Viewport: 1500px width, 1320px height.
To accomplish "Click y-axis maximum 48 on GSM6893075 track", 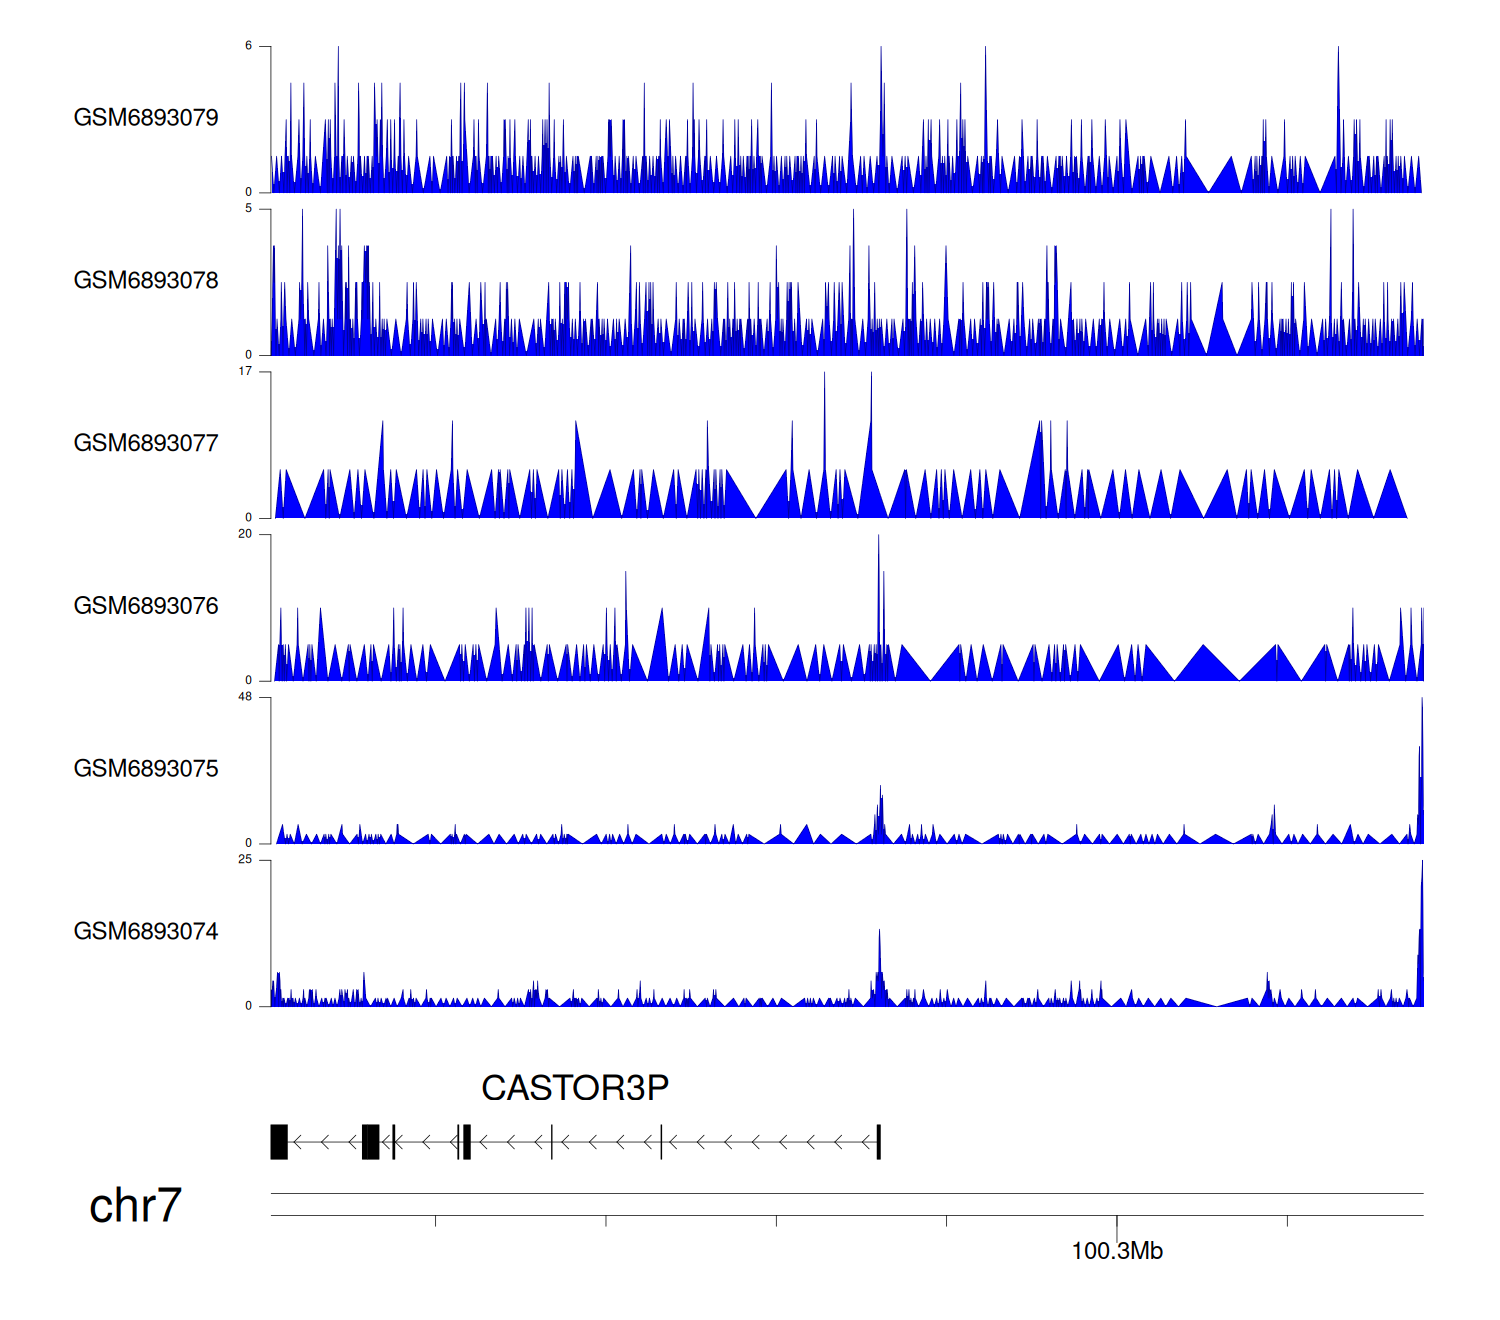I will point(245,697).
